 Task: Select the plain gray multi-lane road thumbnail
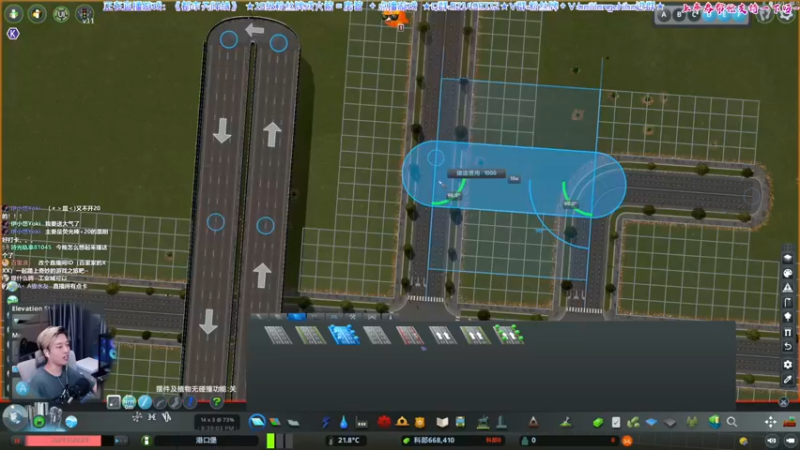(278, 335)
